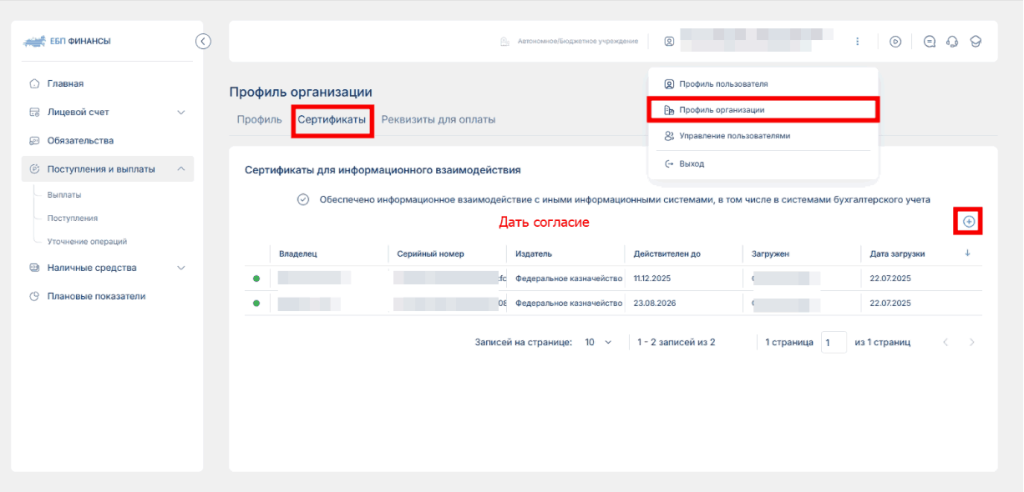The height and width of the screenshot is (492, 1024).
Task: Click the add certificate plus icon
Action: pos(968,221)
